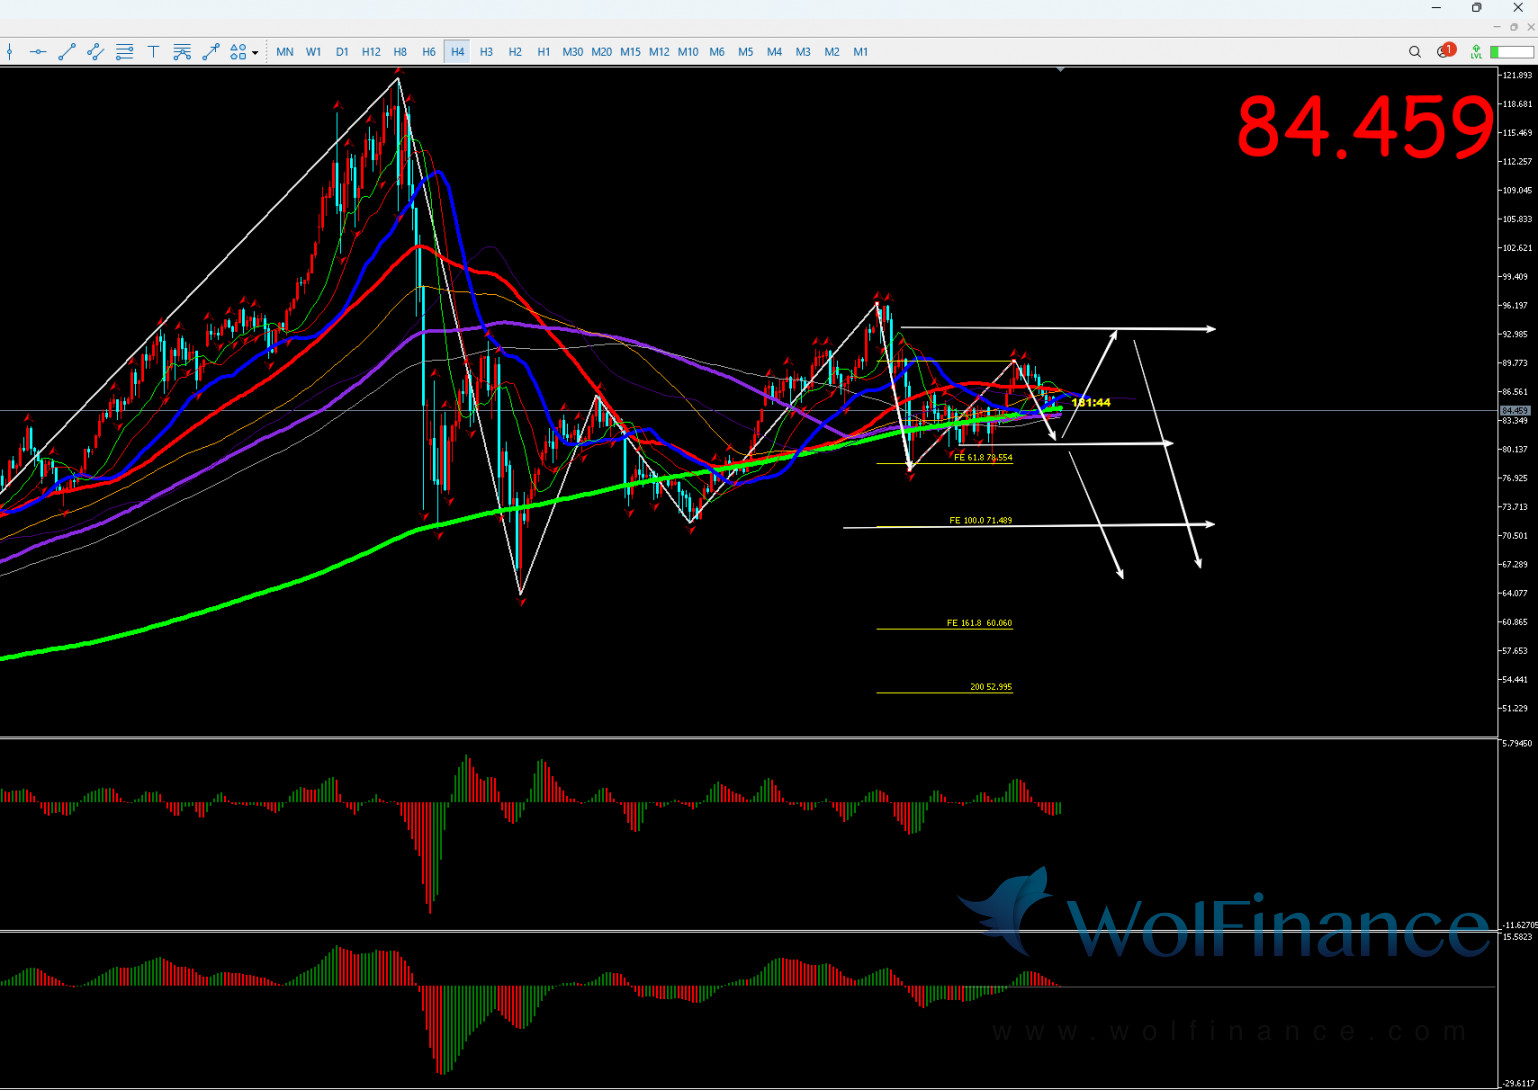Click the green LVL signal icon
This screenshot has height=1090, width=1538.
point(1476,52)
